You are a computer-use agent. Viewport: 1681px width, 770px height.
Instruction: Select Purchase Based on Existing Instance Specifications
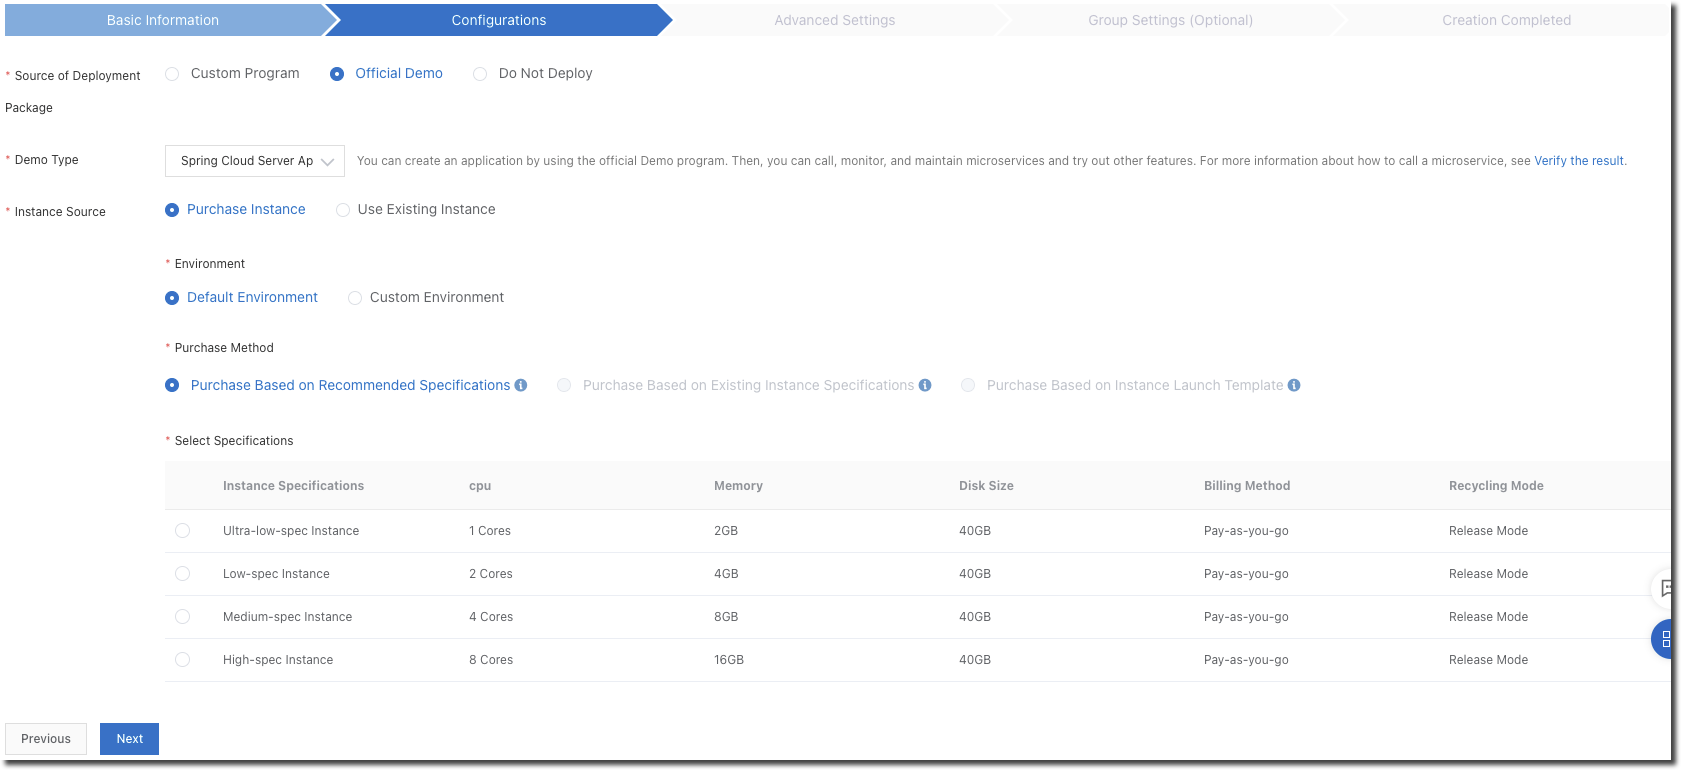(x=564, y=385)
